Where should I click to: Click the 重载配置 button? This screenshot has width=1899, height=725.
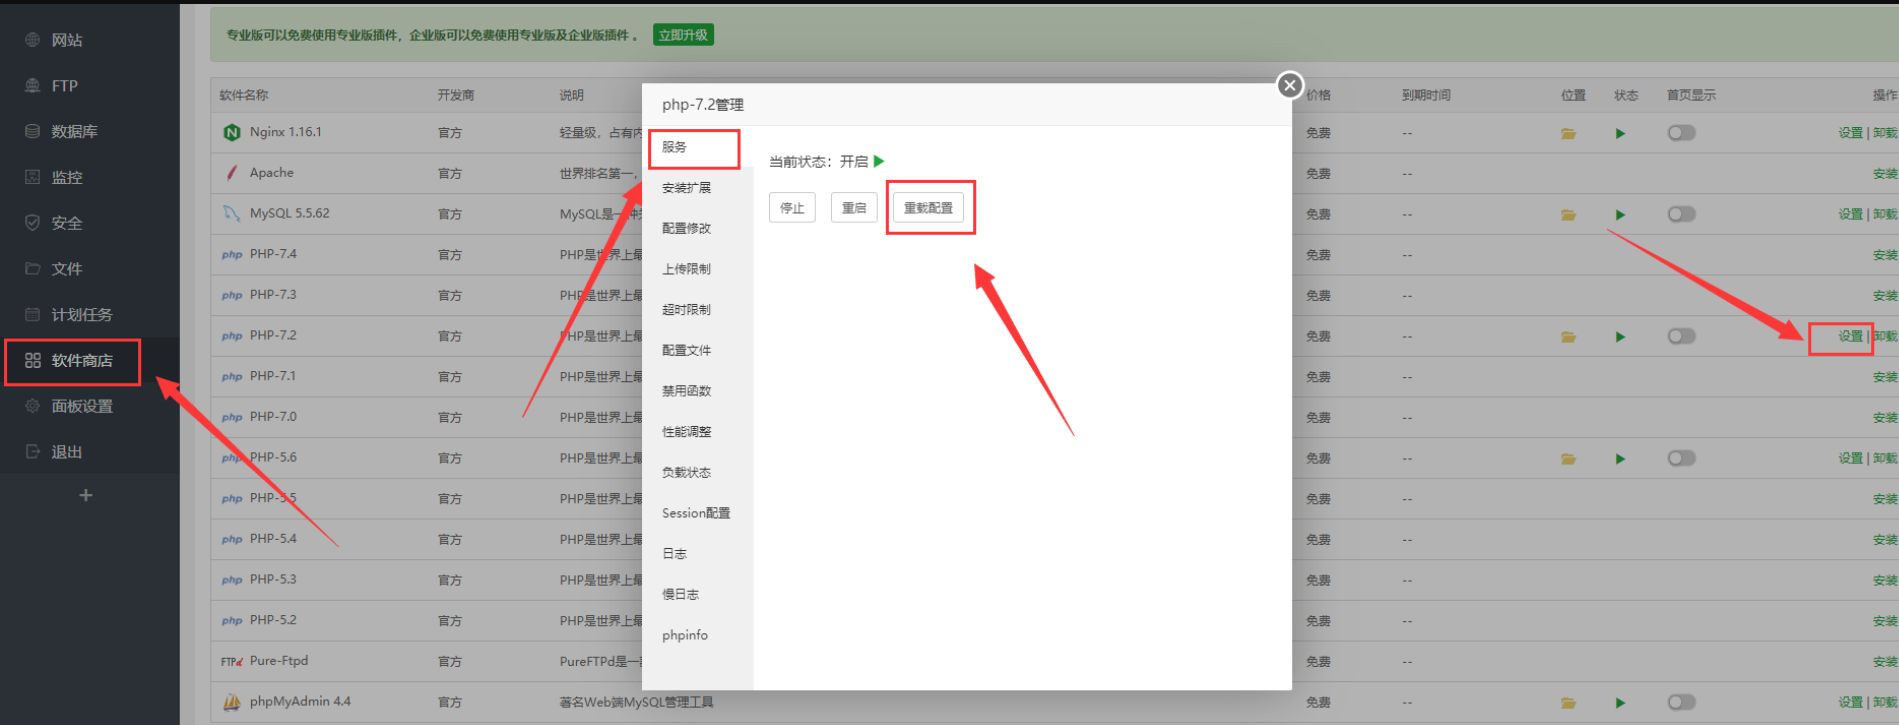pyautogui.click(x=928, y=208)
